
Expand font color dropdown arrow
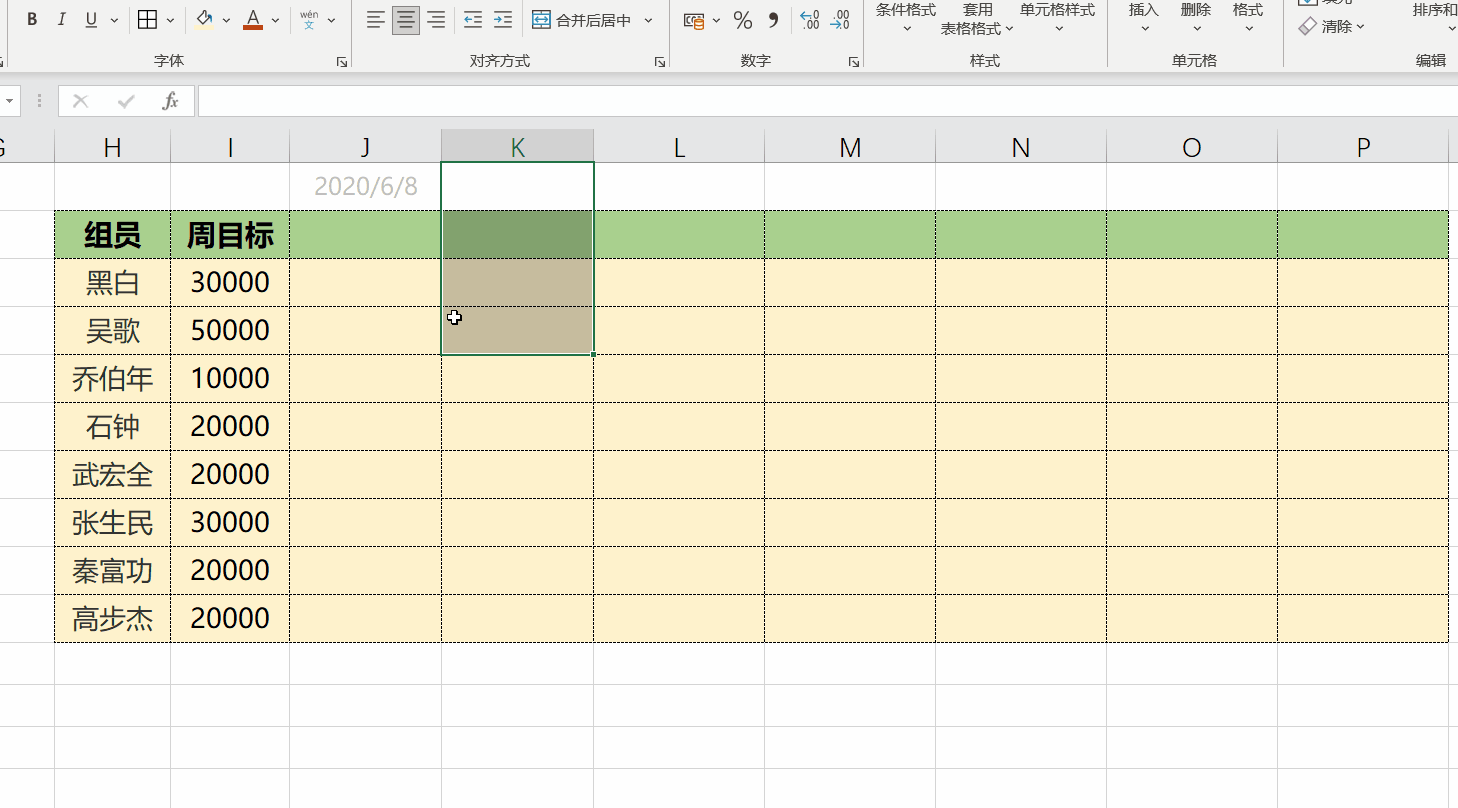tap(276, 20)
